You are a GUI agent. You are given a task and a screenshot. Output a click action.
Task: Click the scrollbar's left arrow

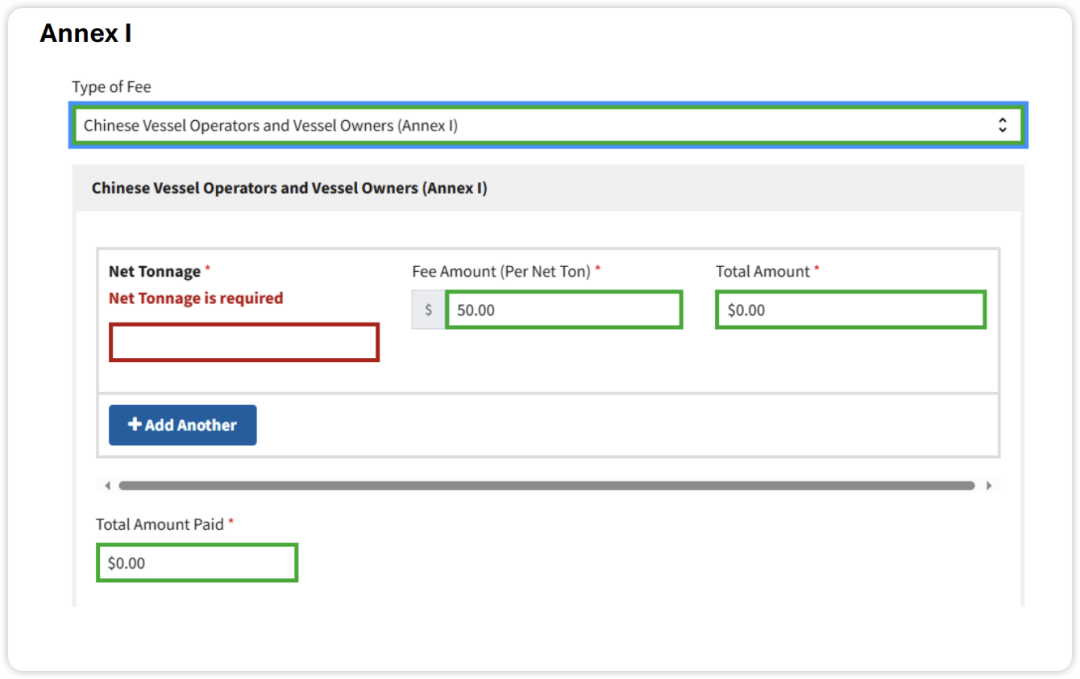tap(108, 486)
